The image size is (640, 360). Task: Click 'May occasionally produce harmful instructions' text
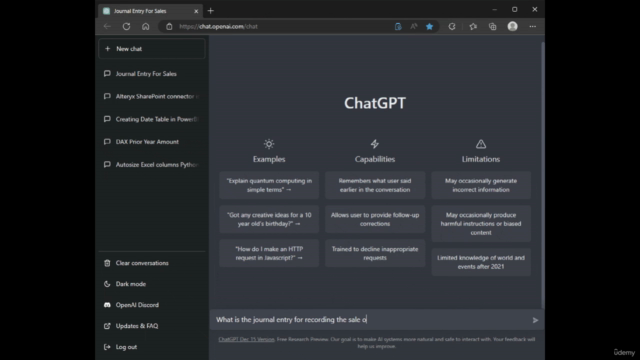click(x=481, y=224)
